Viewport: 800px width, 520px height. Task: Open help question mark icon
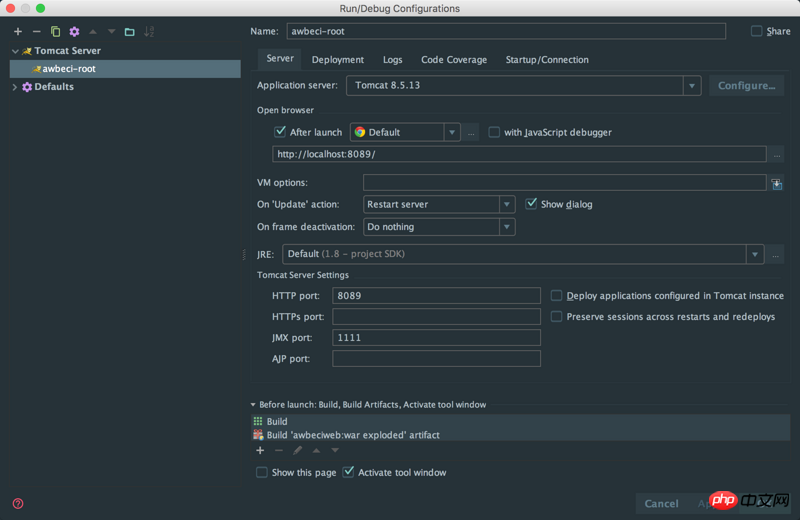(18, 504)
